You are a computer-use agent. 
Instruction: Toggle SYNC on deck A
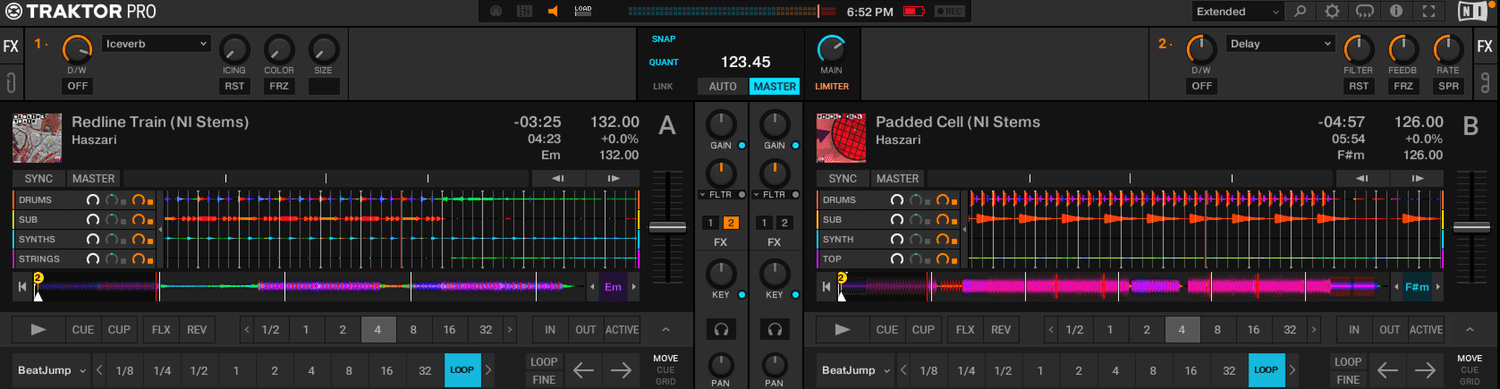[x=39, y=179]
